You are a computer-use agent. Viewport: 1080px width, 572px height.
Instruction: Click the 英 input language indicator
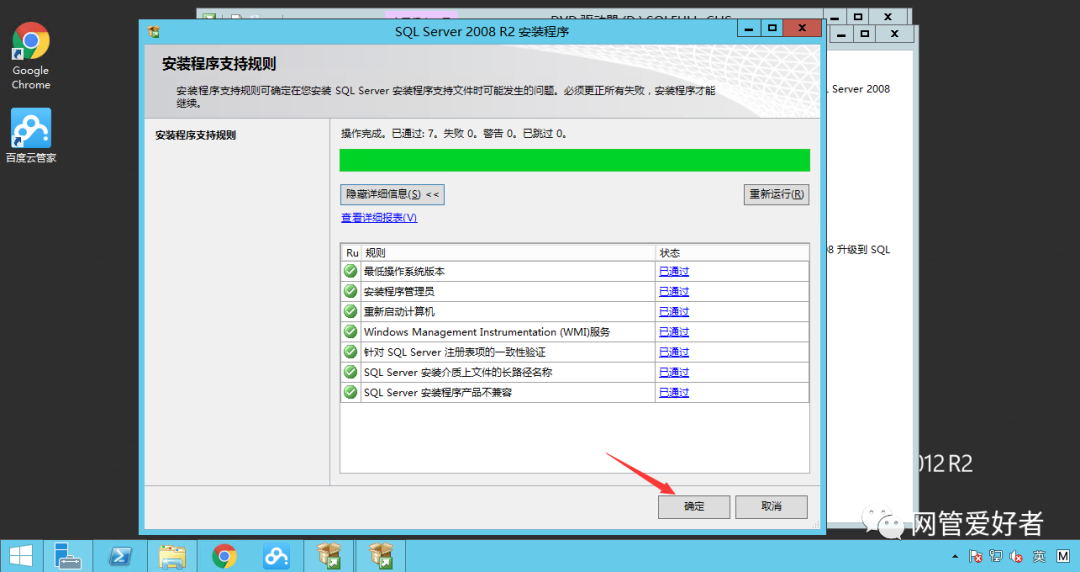click(1039, 556)
